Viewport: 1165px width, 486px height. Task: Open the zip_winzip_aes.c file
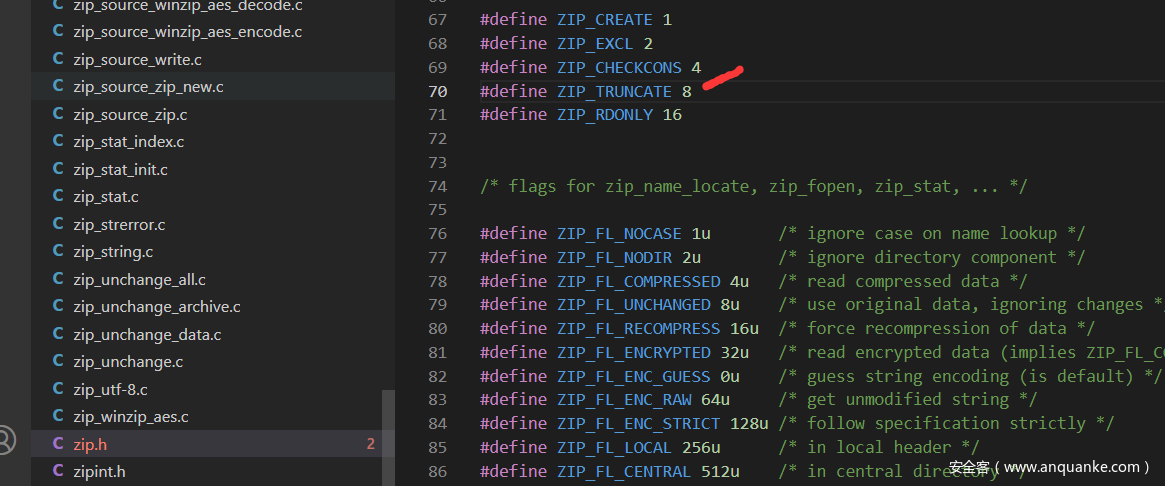(x=130, y=416)
